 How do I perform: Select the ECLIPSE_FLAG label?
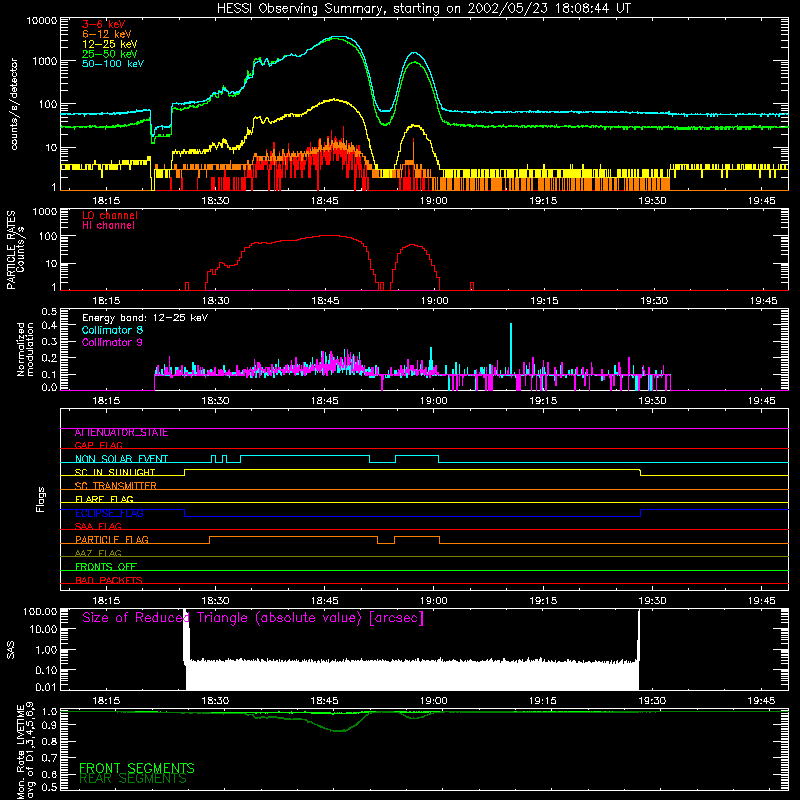(x=109, y=513)
